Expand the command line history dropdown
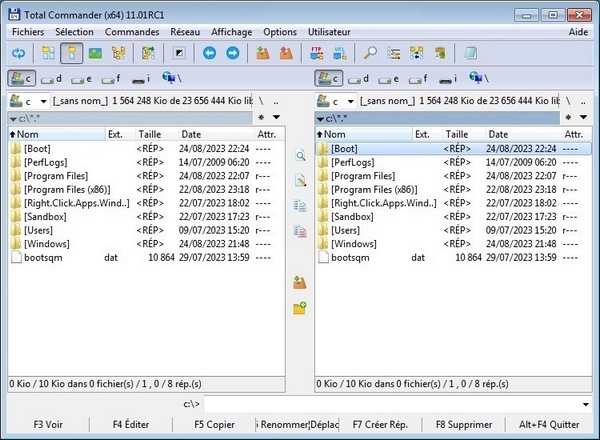This screenshot has height=440, width=600. coord(589,403)
